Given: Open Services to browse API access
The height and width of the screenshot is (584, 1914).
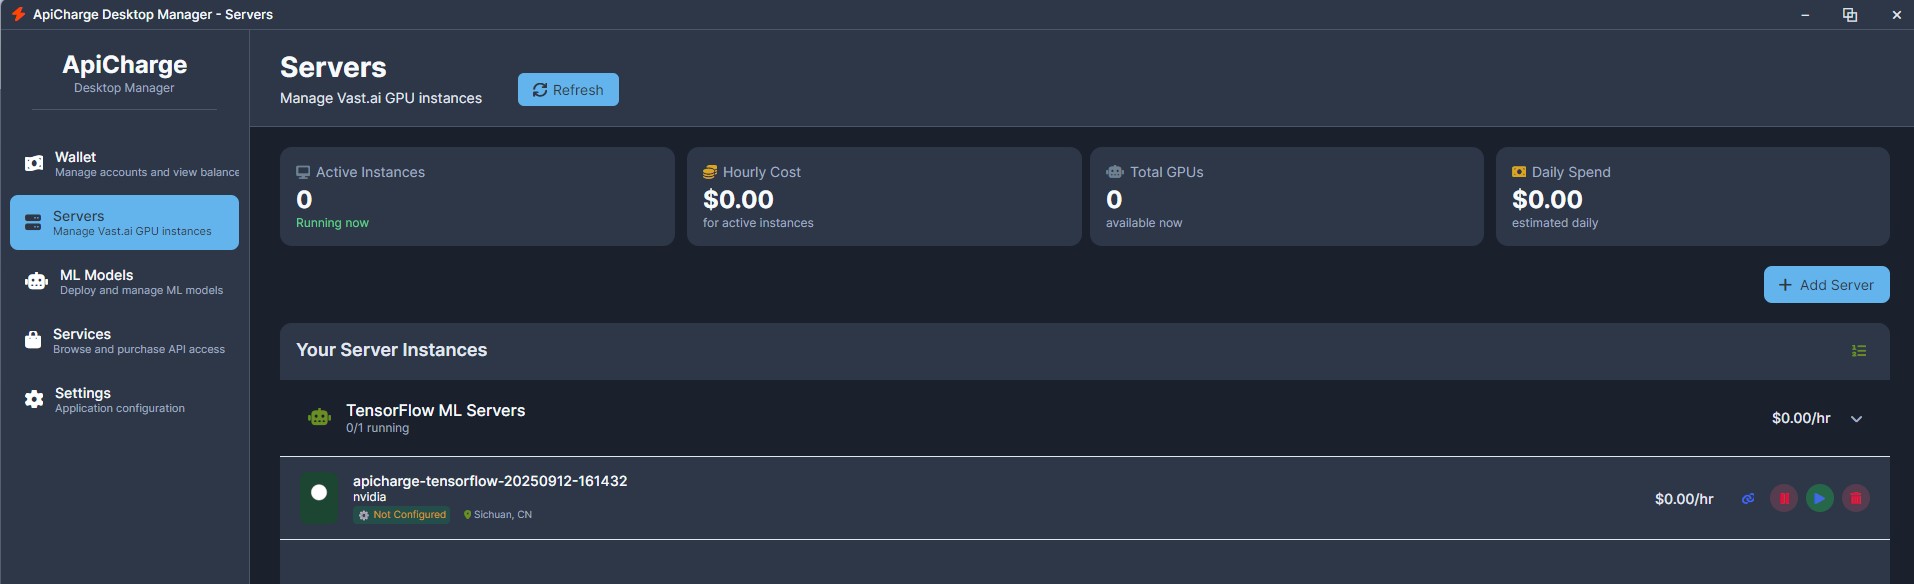Looking at the screenshot, I should [124, 341].
